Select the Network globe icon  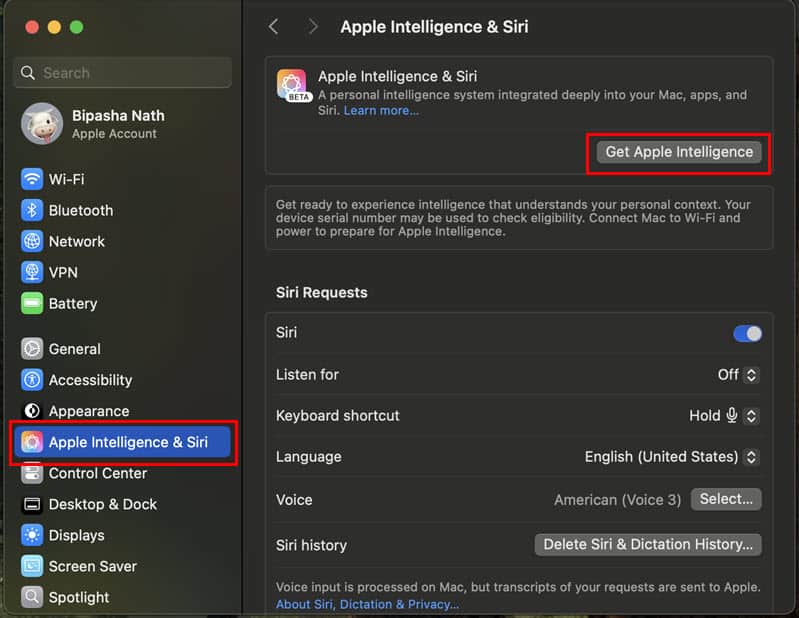32,241
